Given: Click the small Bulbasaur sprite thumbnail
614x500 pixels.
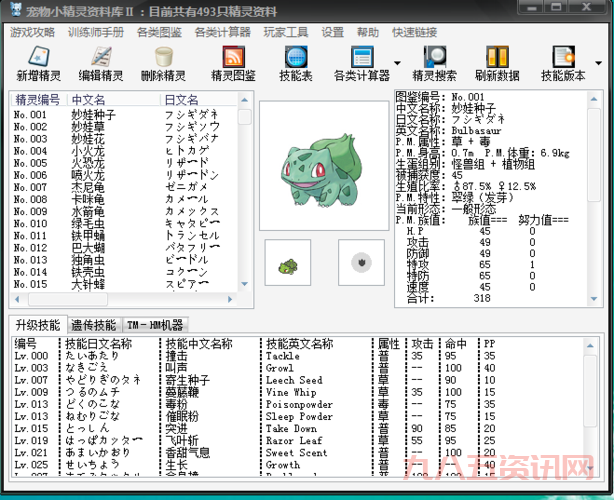Looking at the screenshot, I should [x=288, y=261].
